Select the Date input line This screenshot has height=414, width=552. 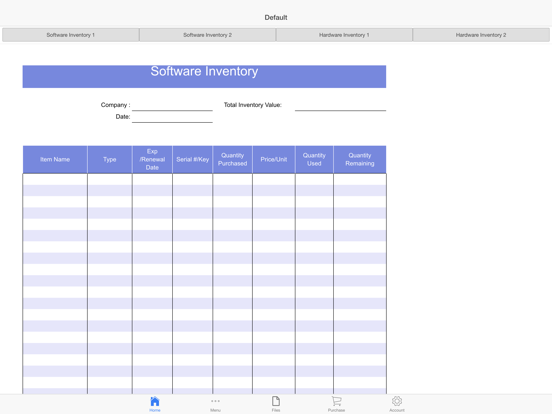point(172,118)
